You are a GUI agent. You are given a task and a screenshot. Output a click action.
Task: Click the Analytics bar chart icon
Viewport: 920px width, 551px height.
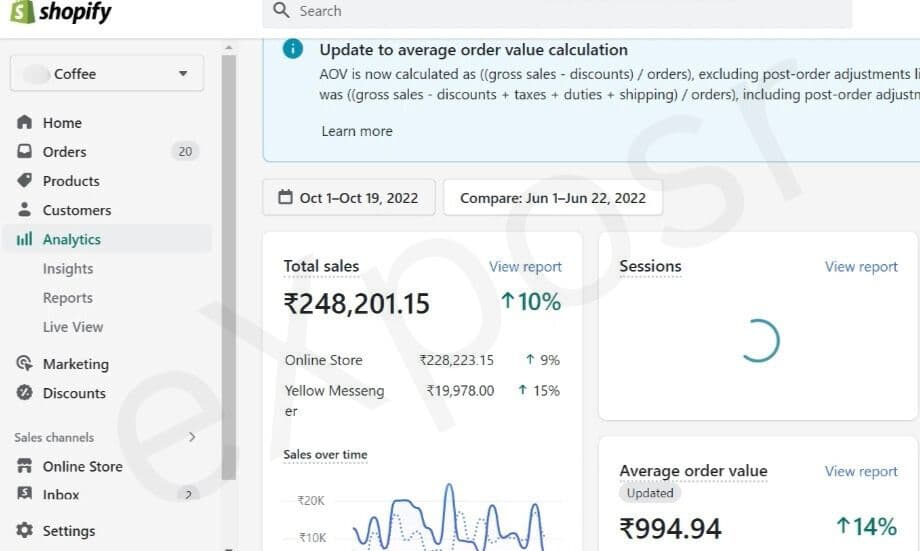coord(25,239)
